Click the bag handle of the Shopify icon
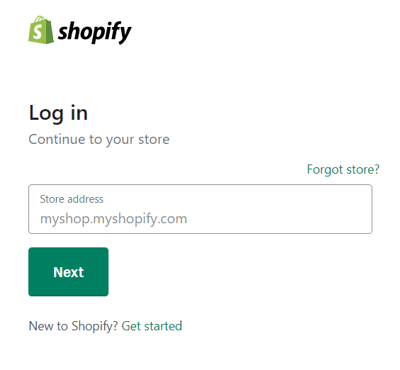Viewport: 400px width, 370px height. [41, 19]
